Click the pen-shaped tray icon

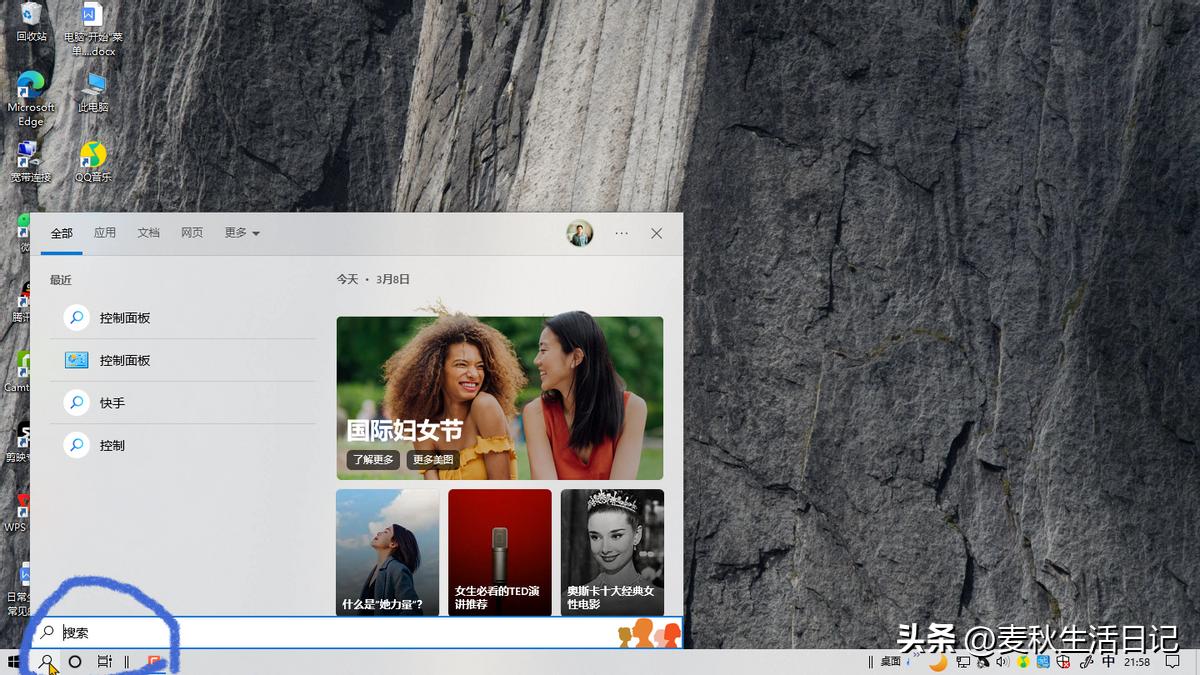pos(1086,662)
